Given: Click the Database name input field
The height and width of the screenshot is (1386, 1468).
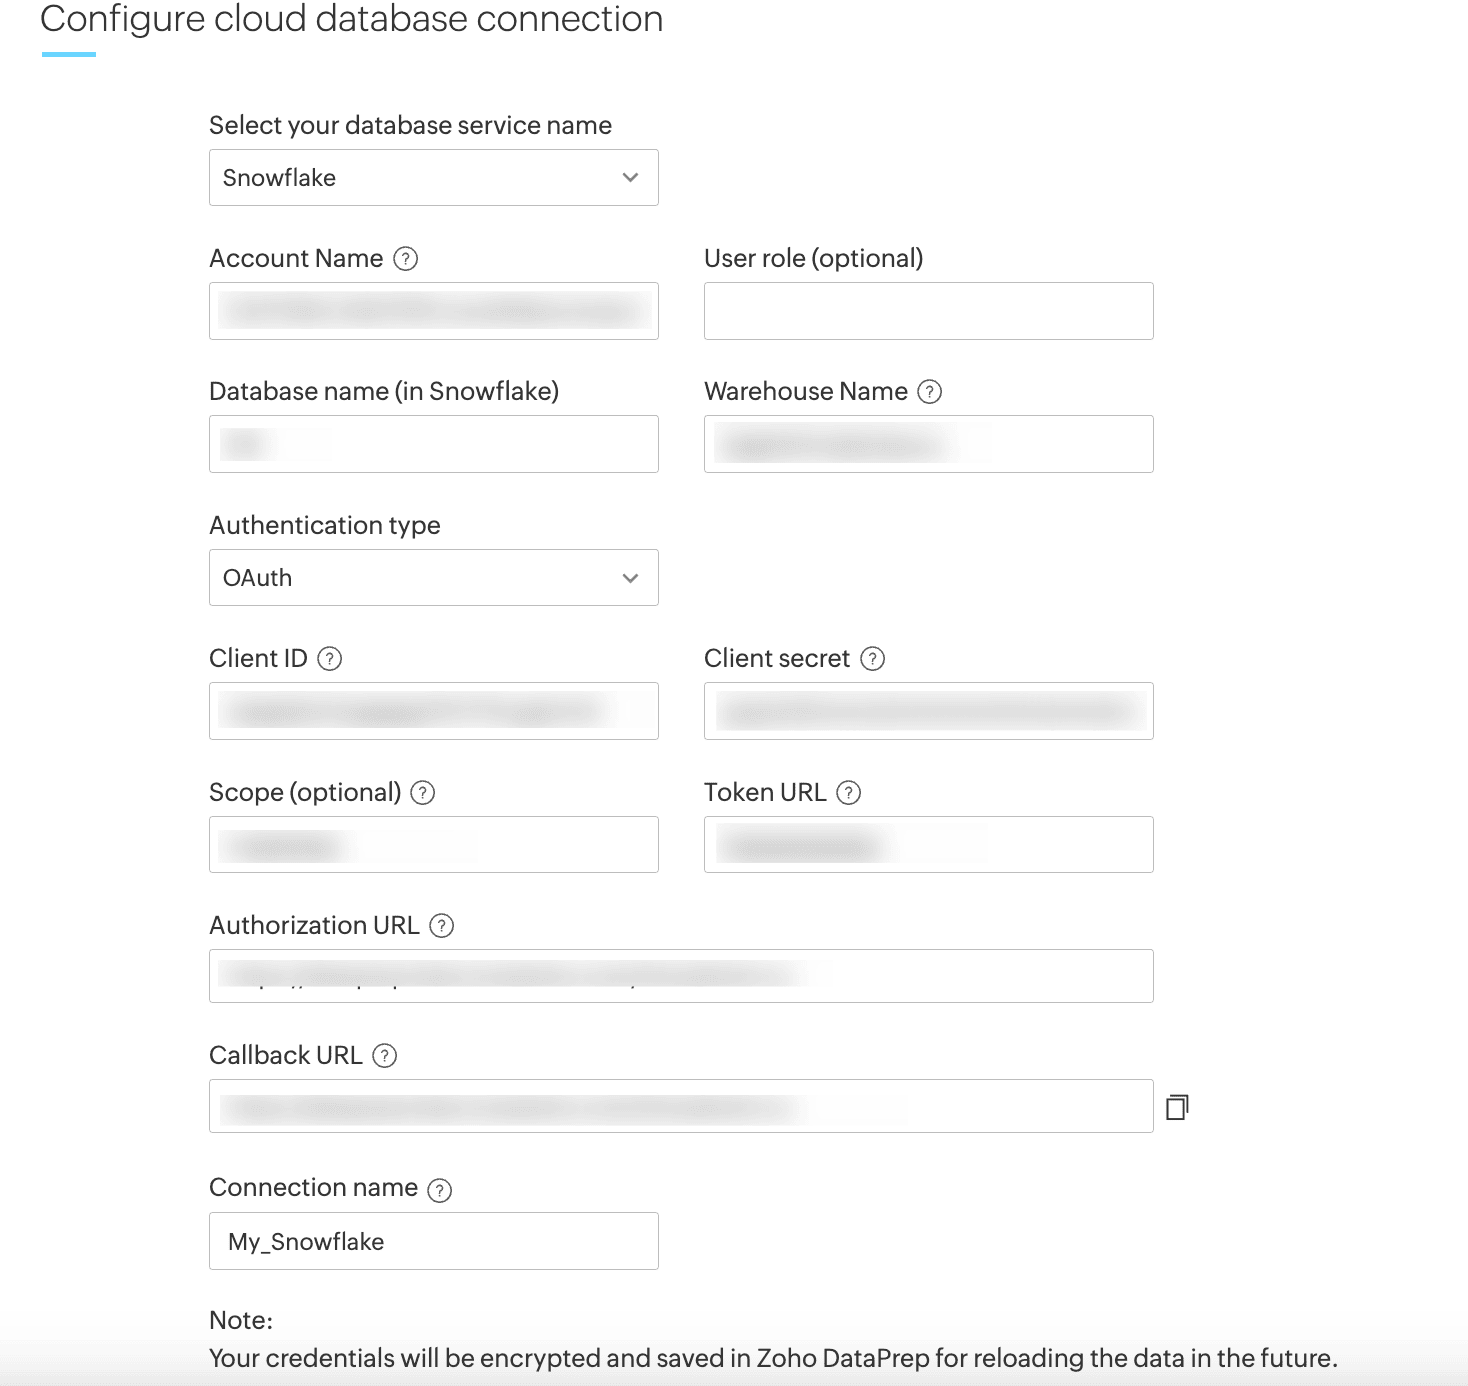Looking at the screenshot, I should pos(433,444).
